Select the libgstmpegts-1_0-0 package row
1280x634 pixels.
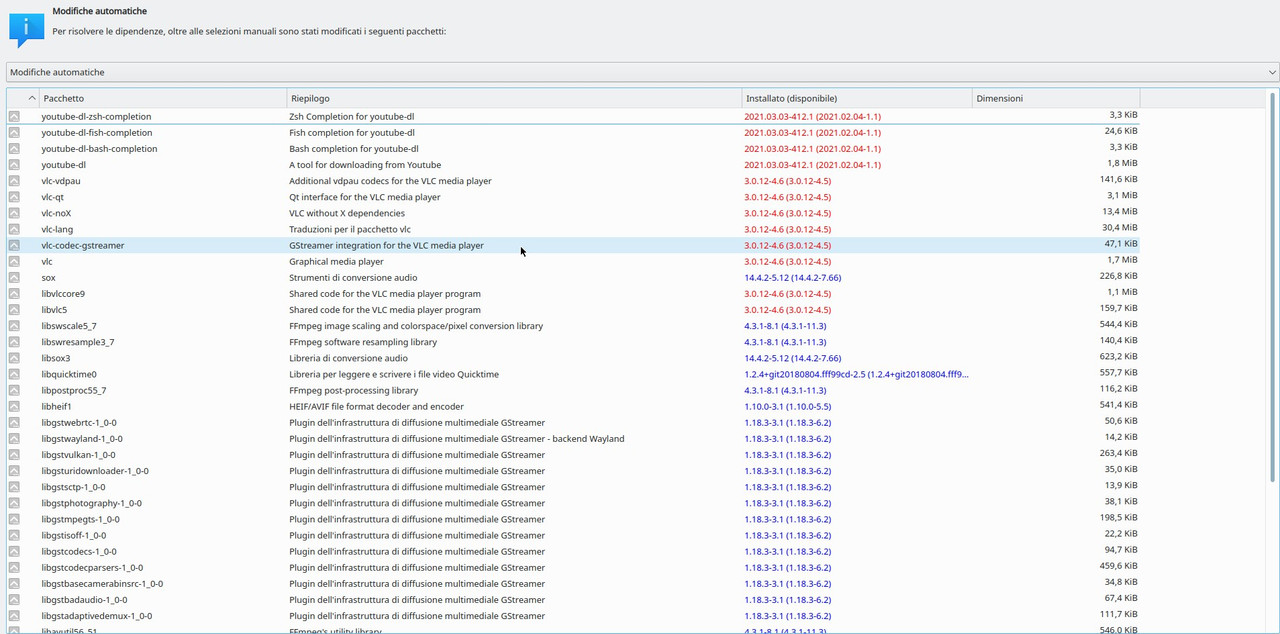(572, 519)
